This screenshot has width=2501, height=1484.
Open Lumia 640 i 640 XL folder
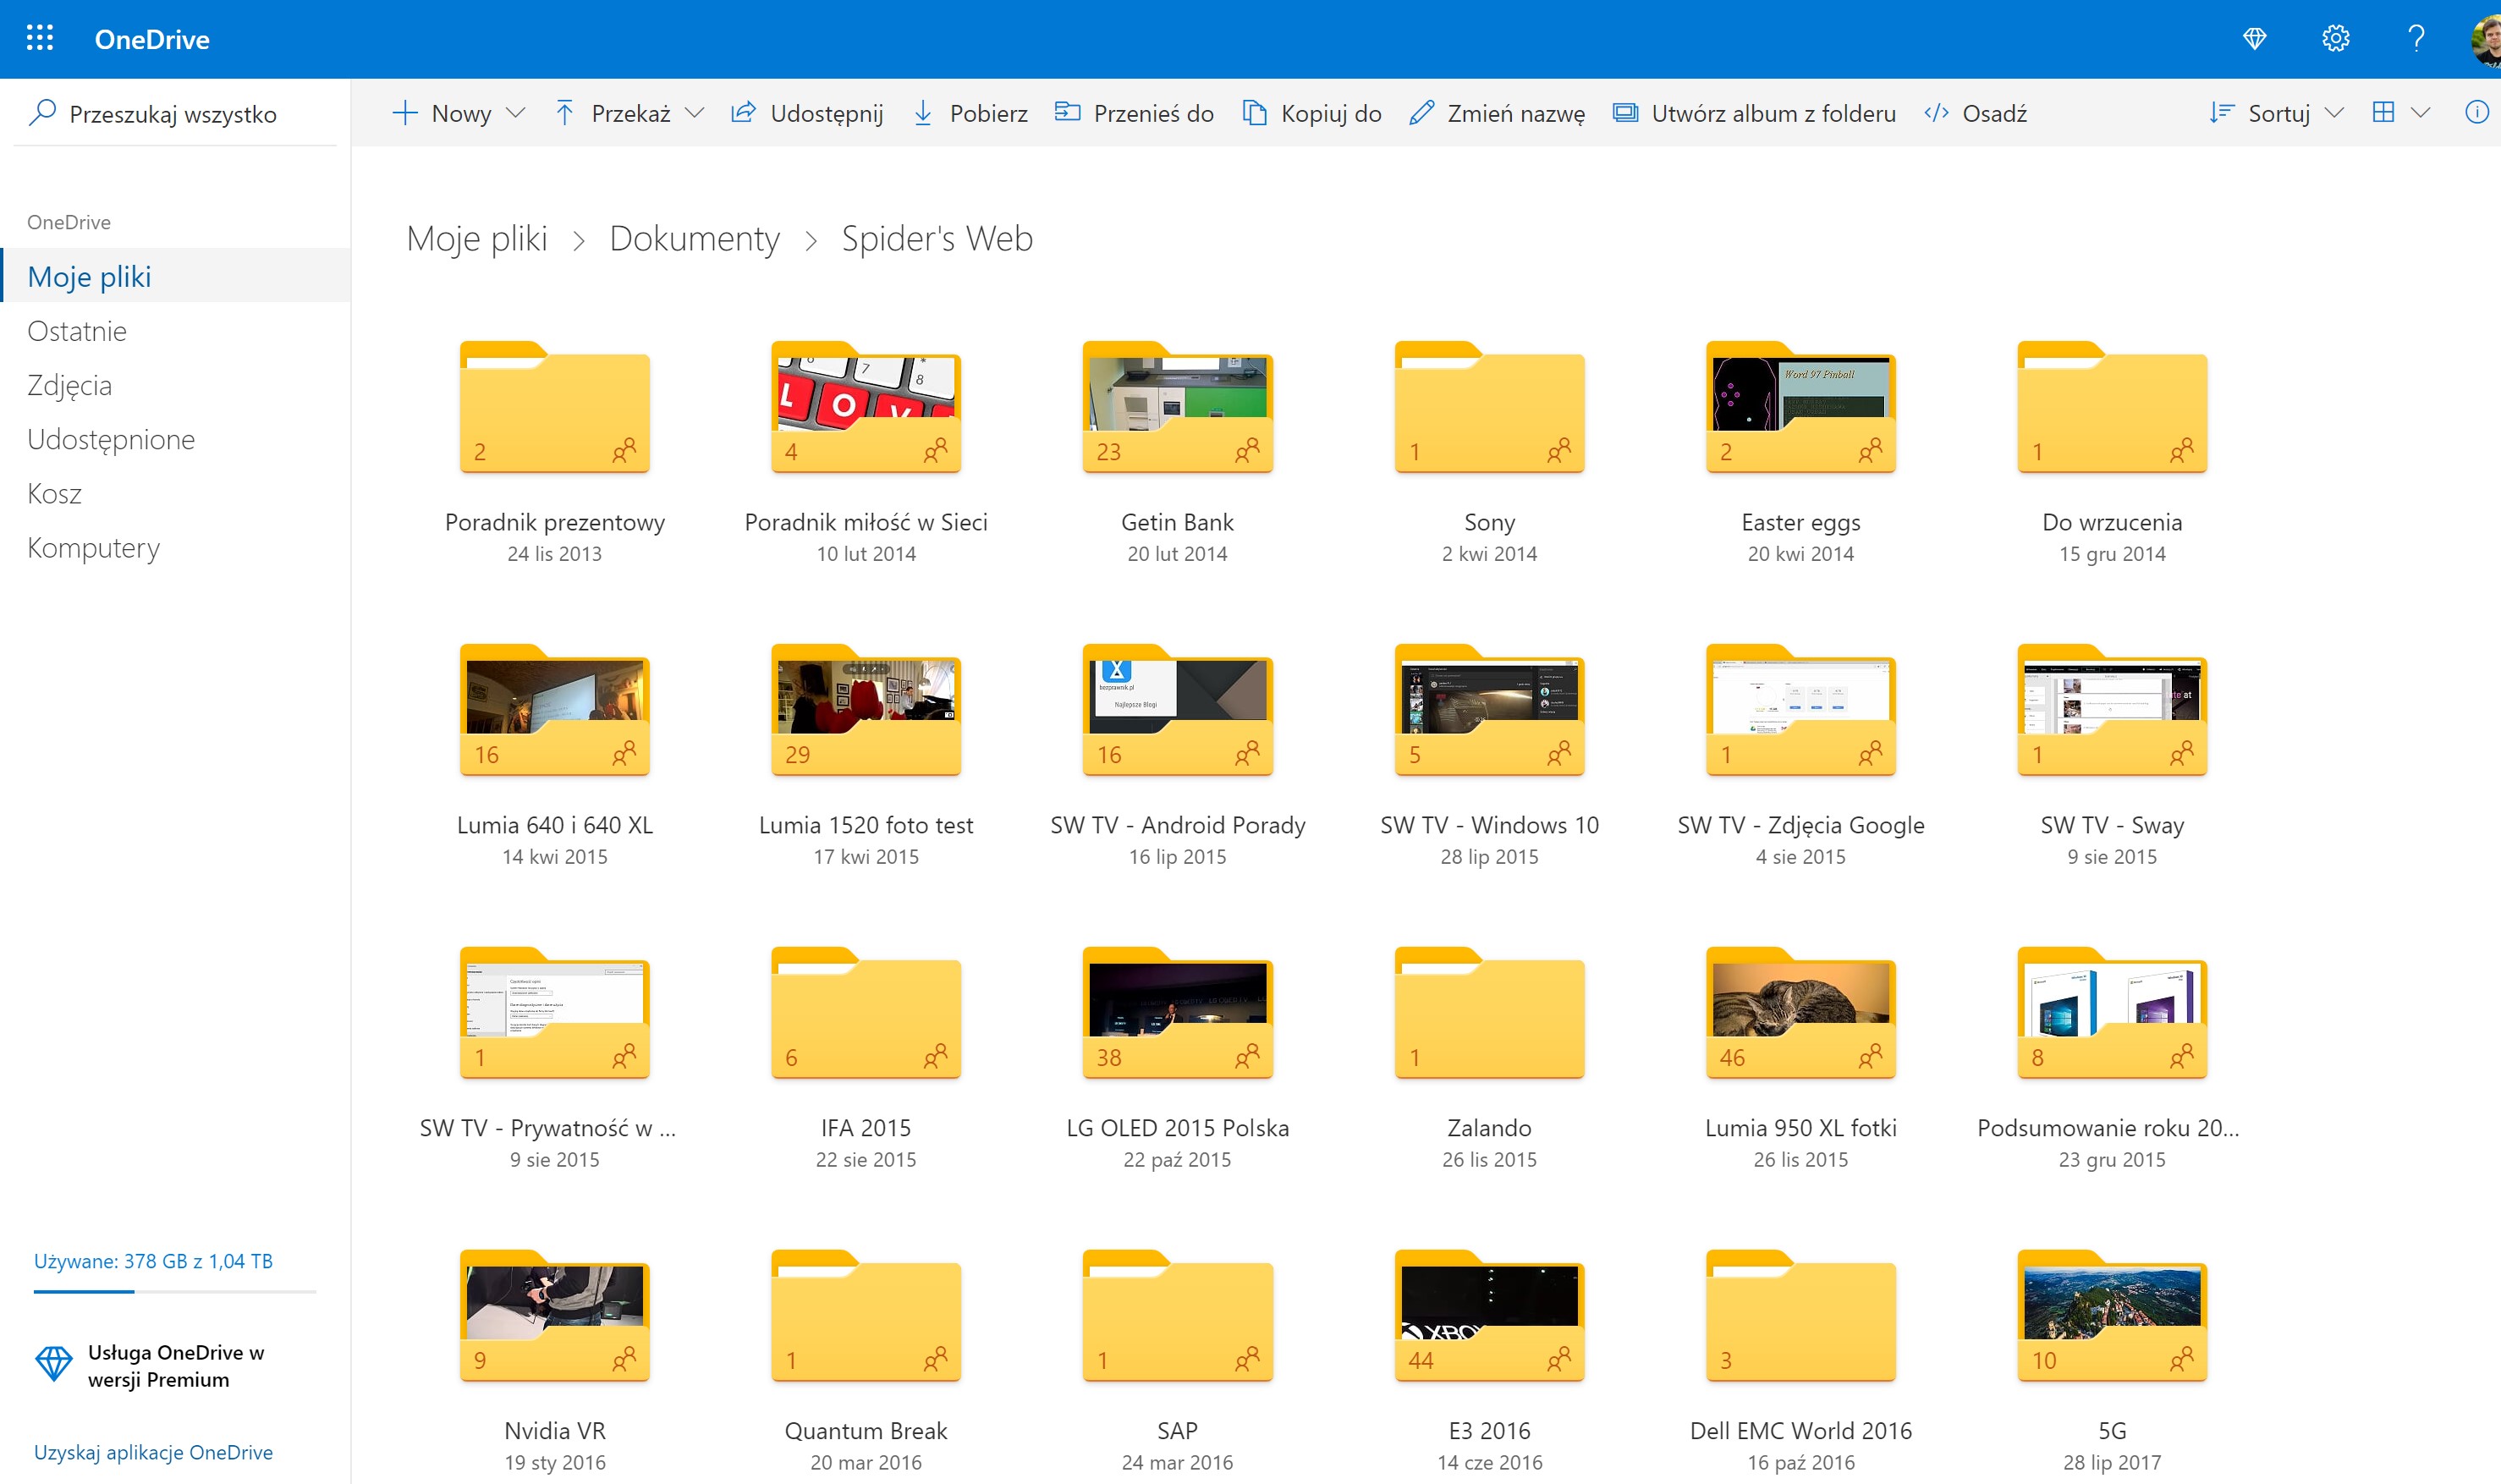(554, 711)
